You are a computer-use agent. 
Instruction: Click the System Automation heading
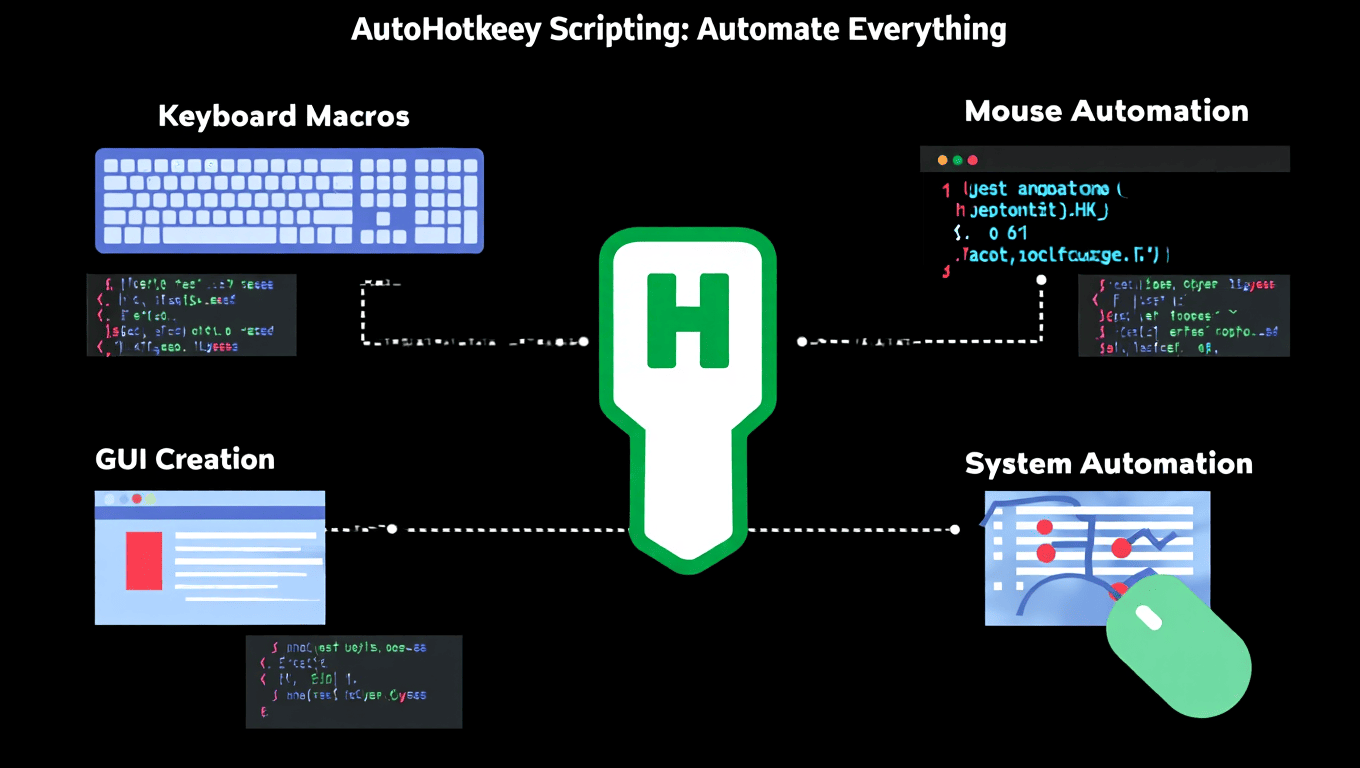1109,464
